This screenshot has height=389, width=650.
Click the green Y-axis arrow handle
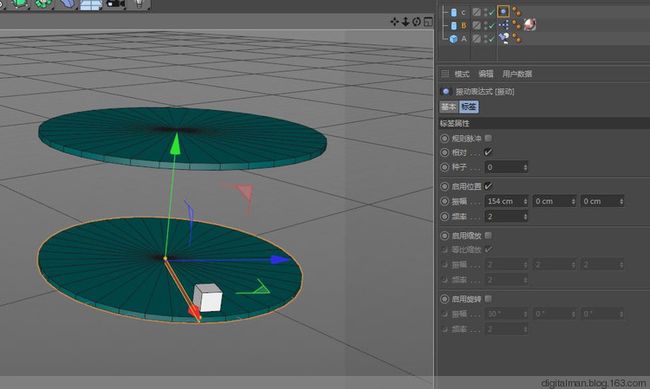point(176,143)
